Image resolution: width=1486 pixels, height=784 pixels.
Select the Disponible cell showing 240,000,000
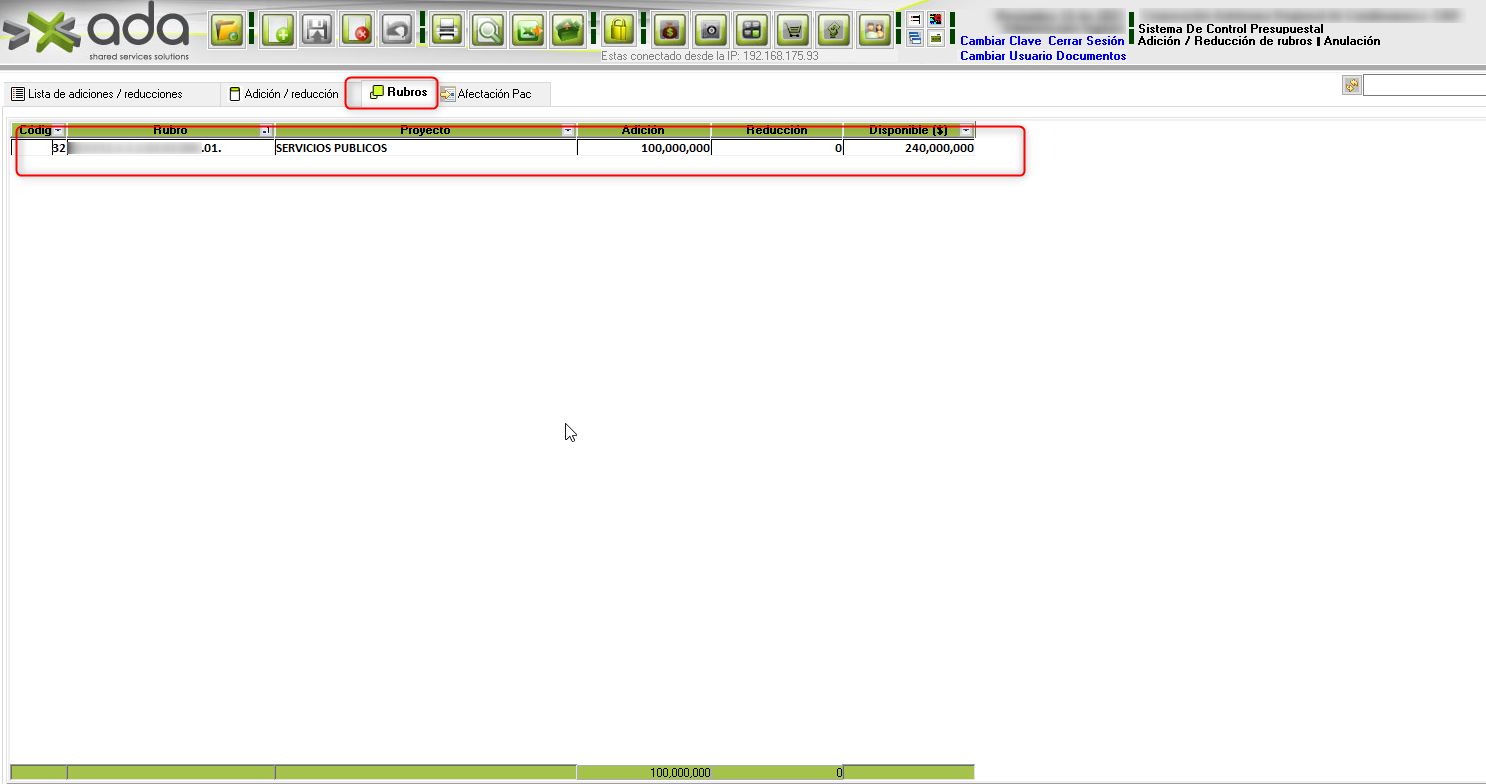(x=909, y=148)
